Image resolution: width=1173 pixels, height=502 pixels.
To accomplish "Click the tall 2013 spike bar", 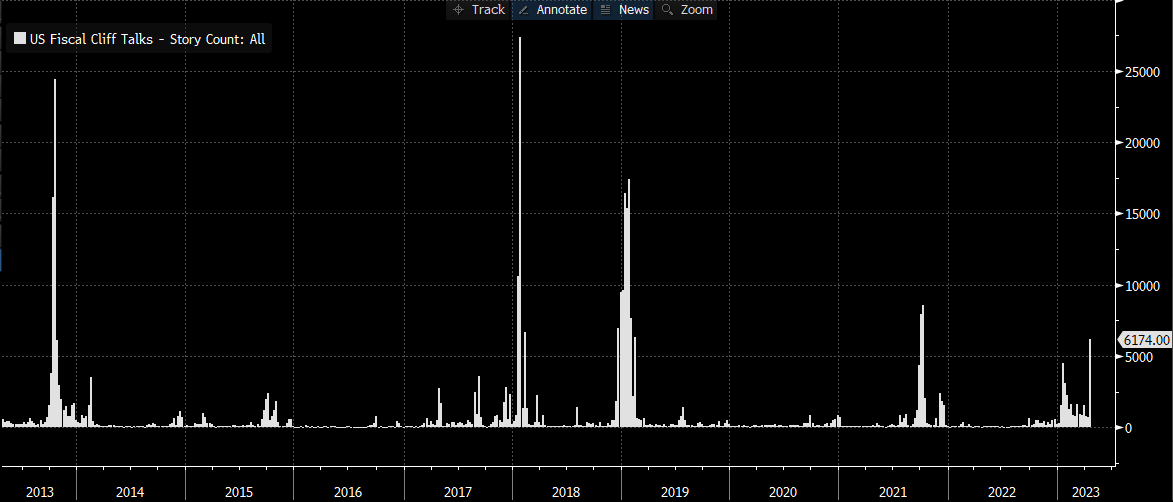I will (x=55, y=253).
